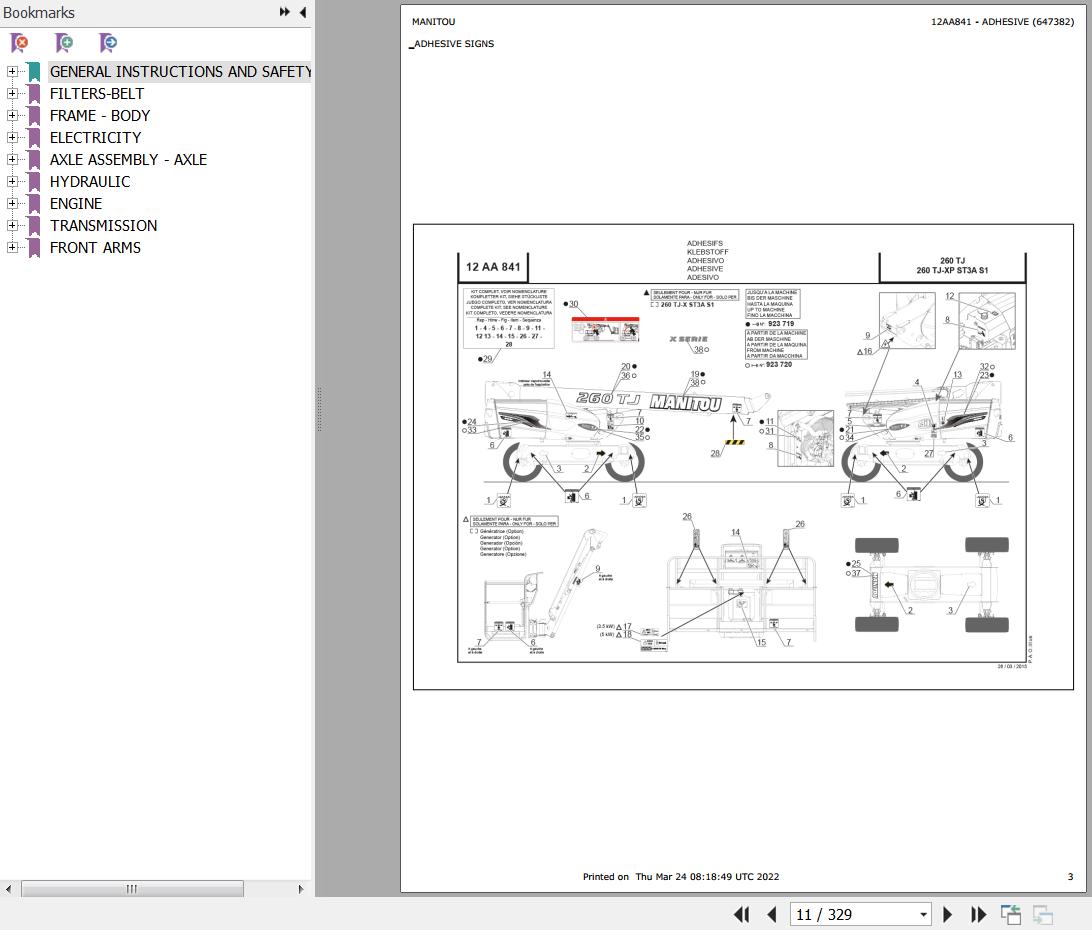The image size is (1092, 930).
Task: Click the 12 AA 841 diagram label
Action: [492, 267]
